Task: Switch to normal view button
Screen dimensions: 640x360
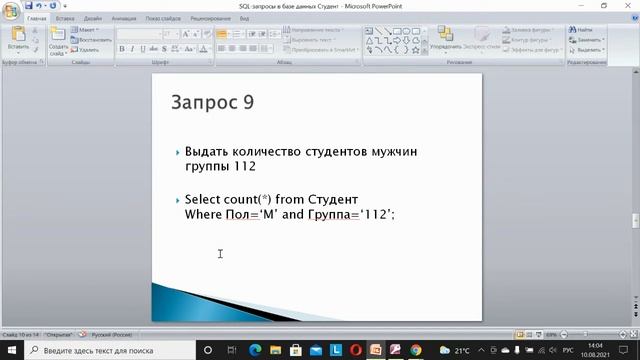Action: [x=520, y=335]
